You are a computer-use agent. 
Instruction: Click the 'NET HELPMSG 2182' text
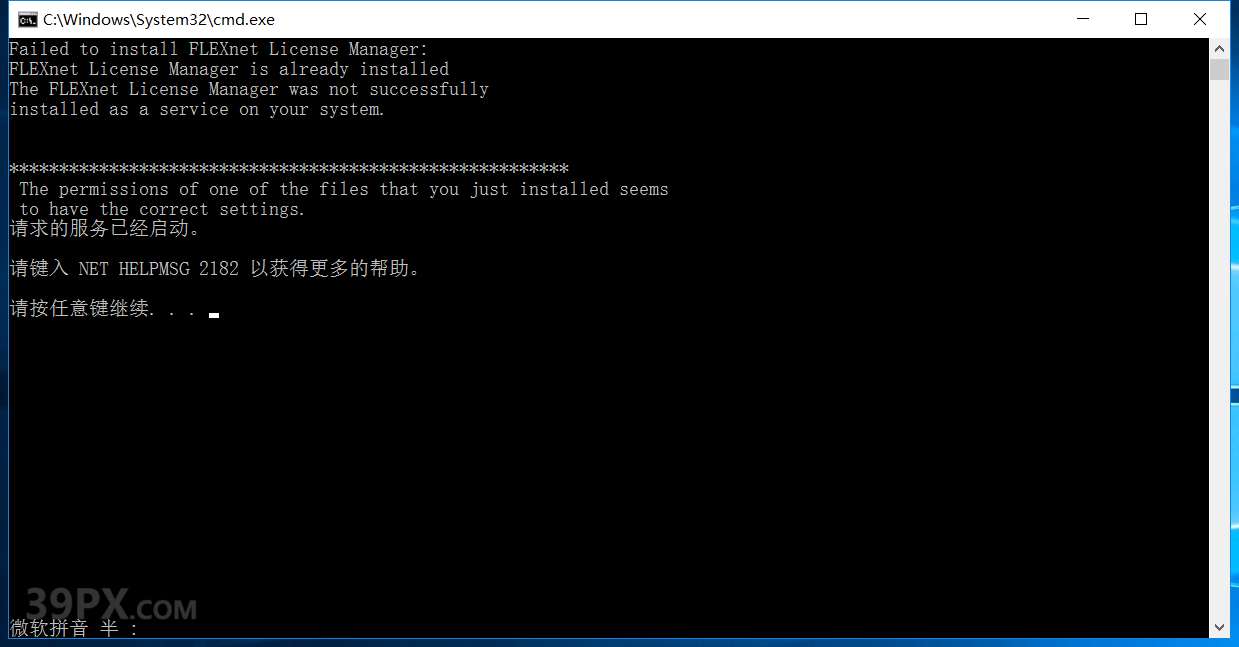pos(159,268)
